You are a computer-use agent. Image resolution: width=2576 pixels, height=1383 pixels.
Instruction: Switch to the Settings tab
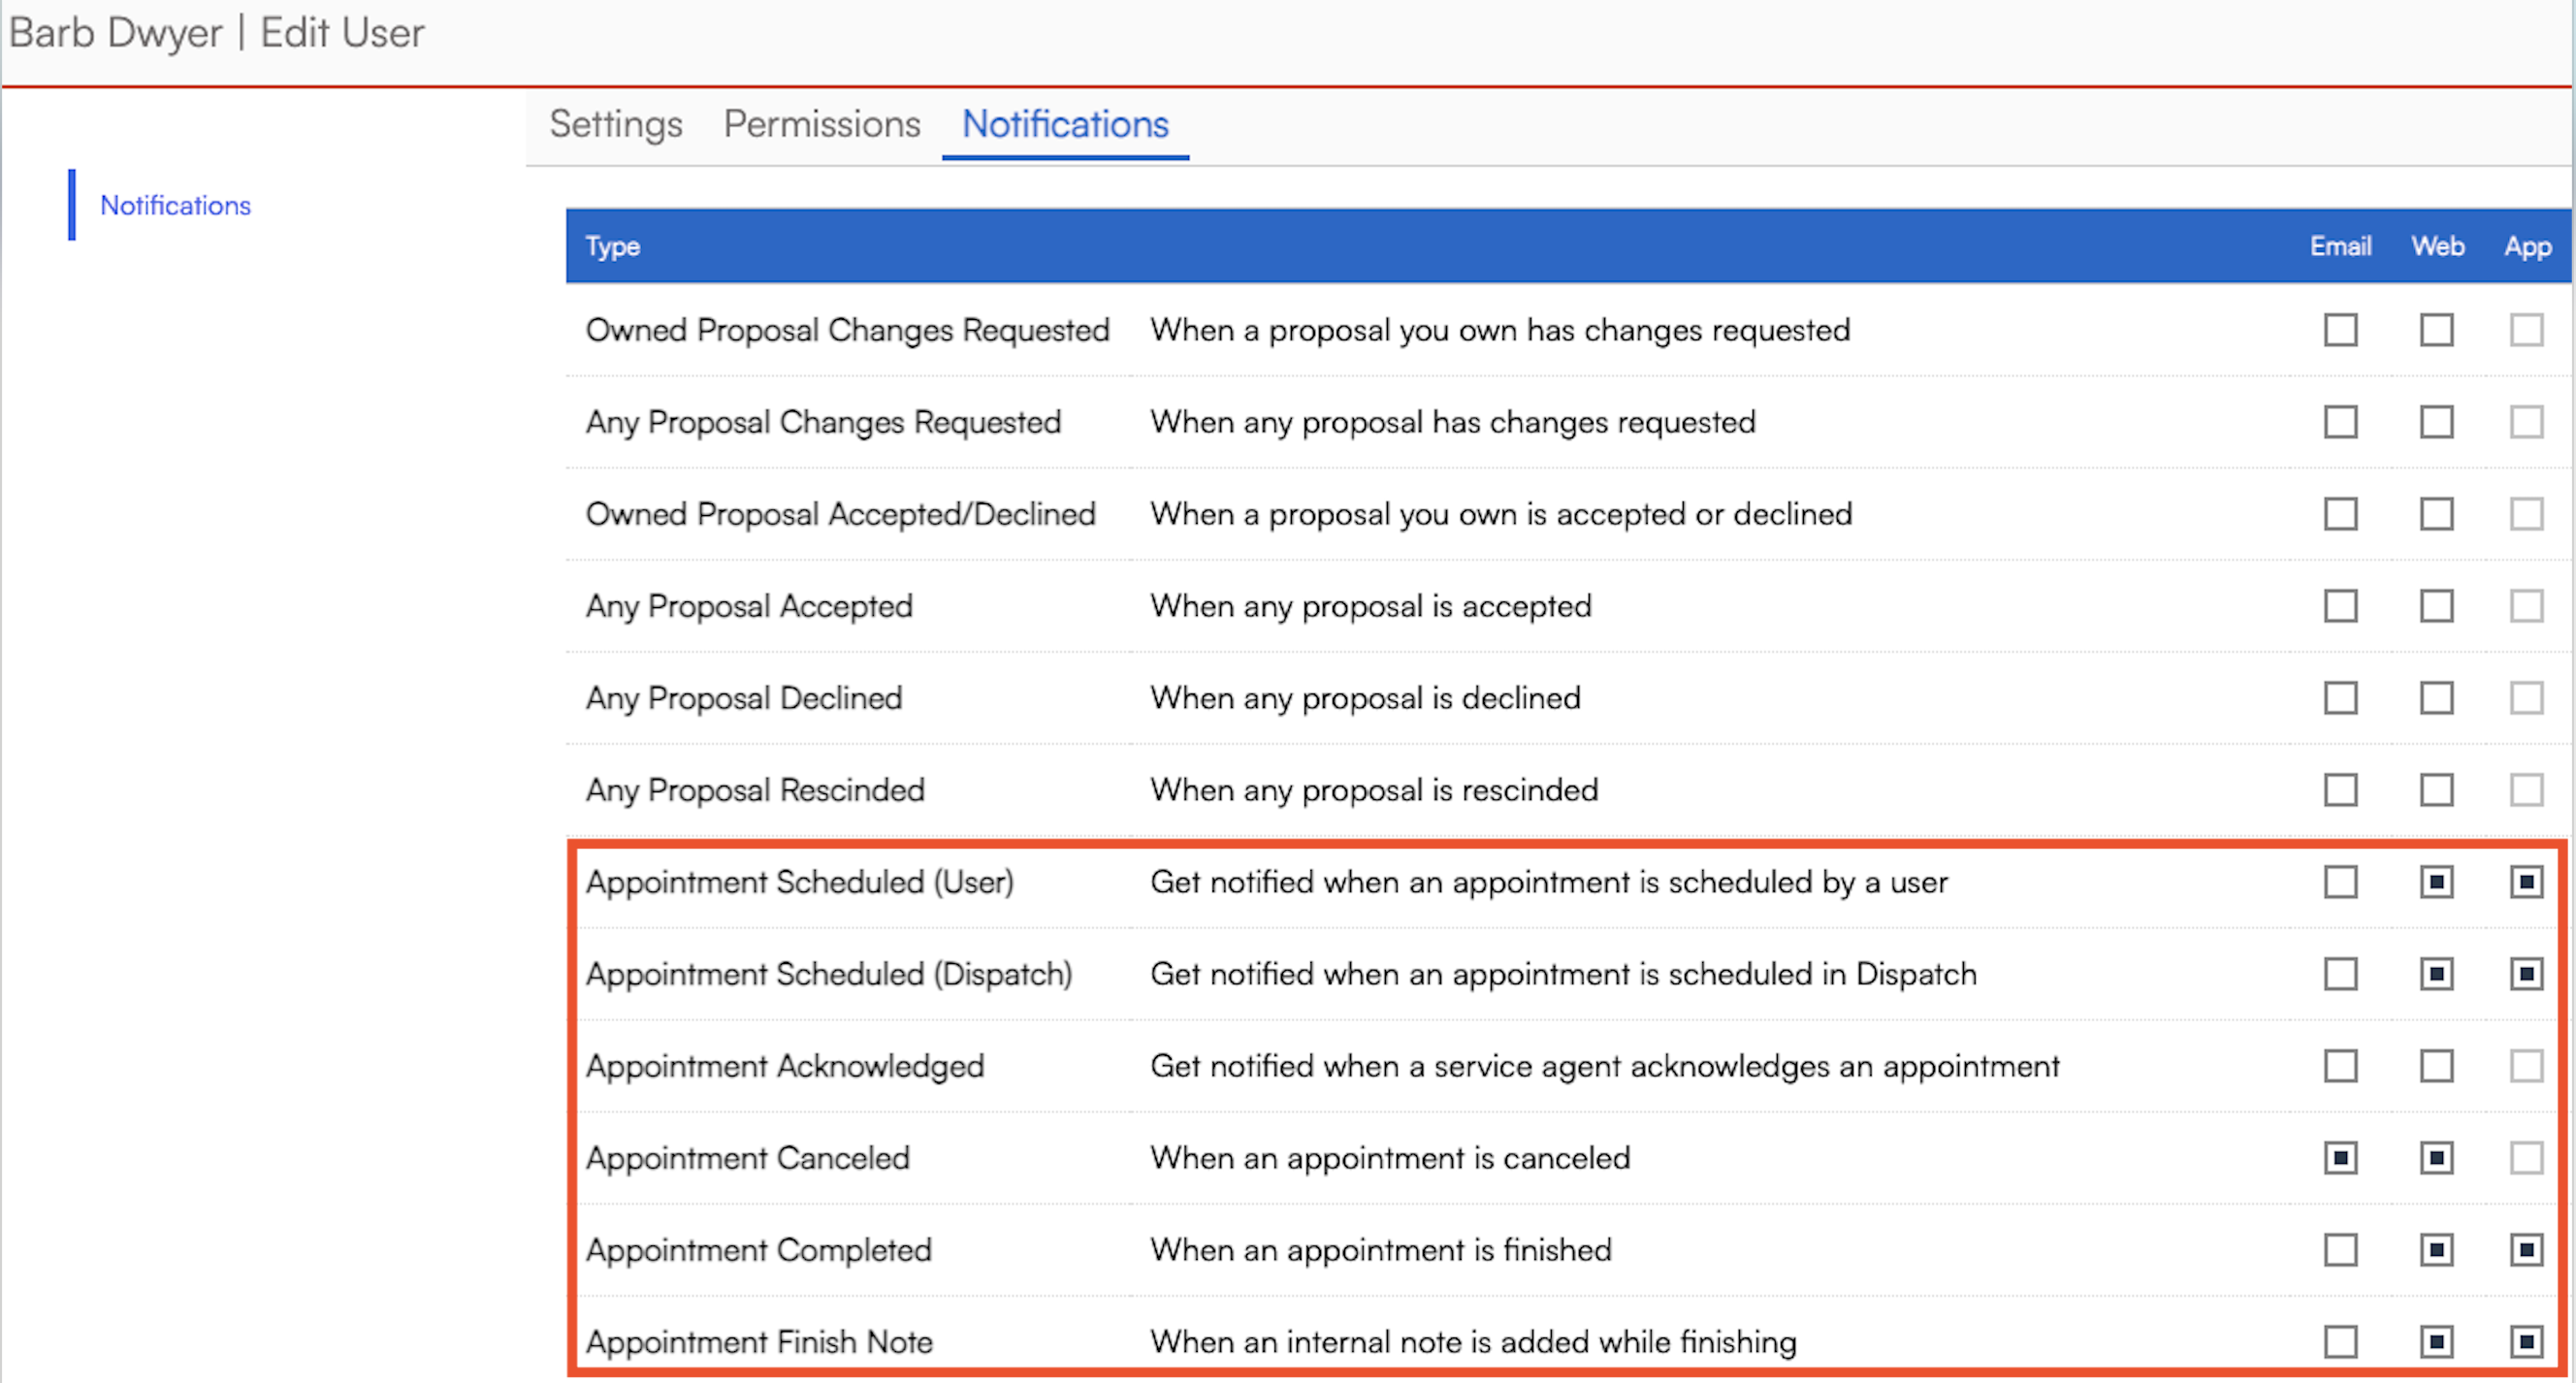[615, 124]
